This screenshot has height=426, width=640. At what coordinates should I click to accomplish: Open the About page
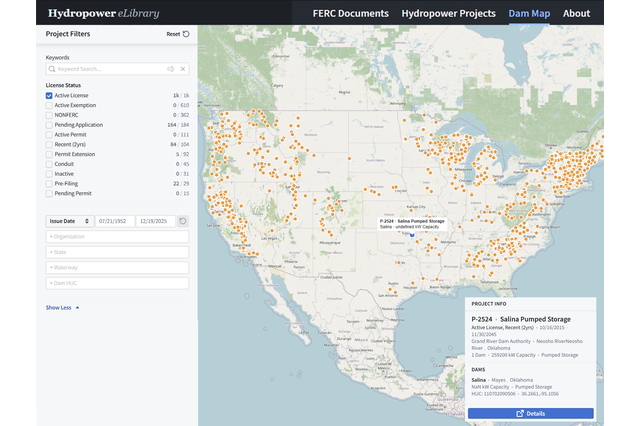pos(576,13)
